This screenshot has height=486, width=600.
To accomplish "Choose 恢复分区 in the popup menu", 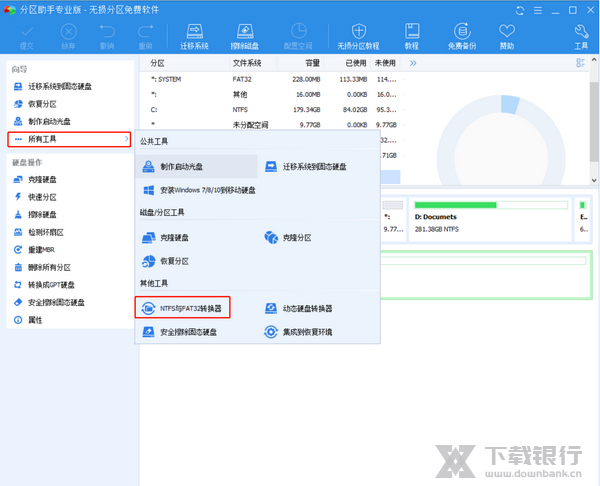I will [x=166, y=261].
